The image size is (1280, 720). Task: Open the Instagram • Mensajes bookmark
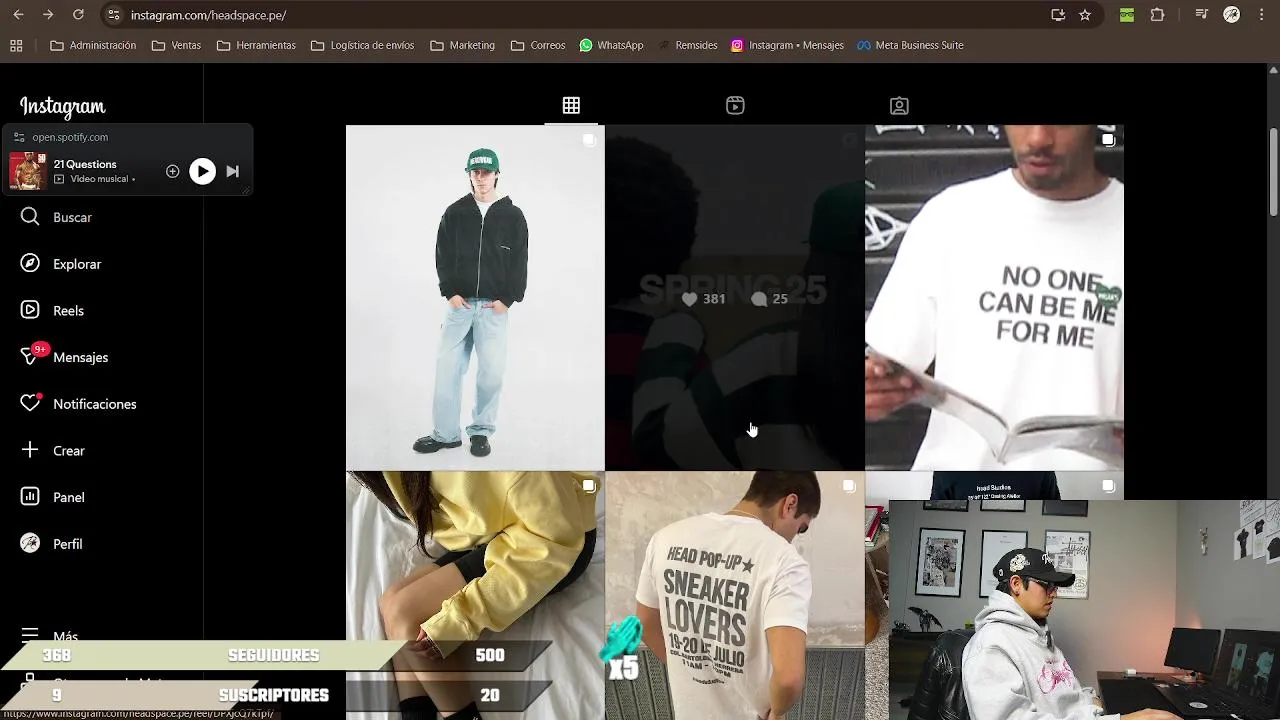(x=787, y=45)
